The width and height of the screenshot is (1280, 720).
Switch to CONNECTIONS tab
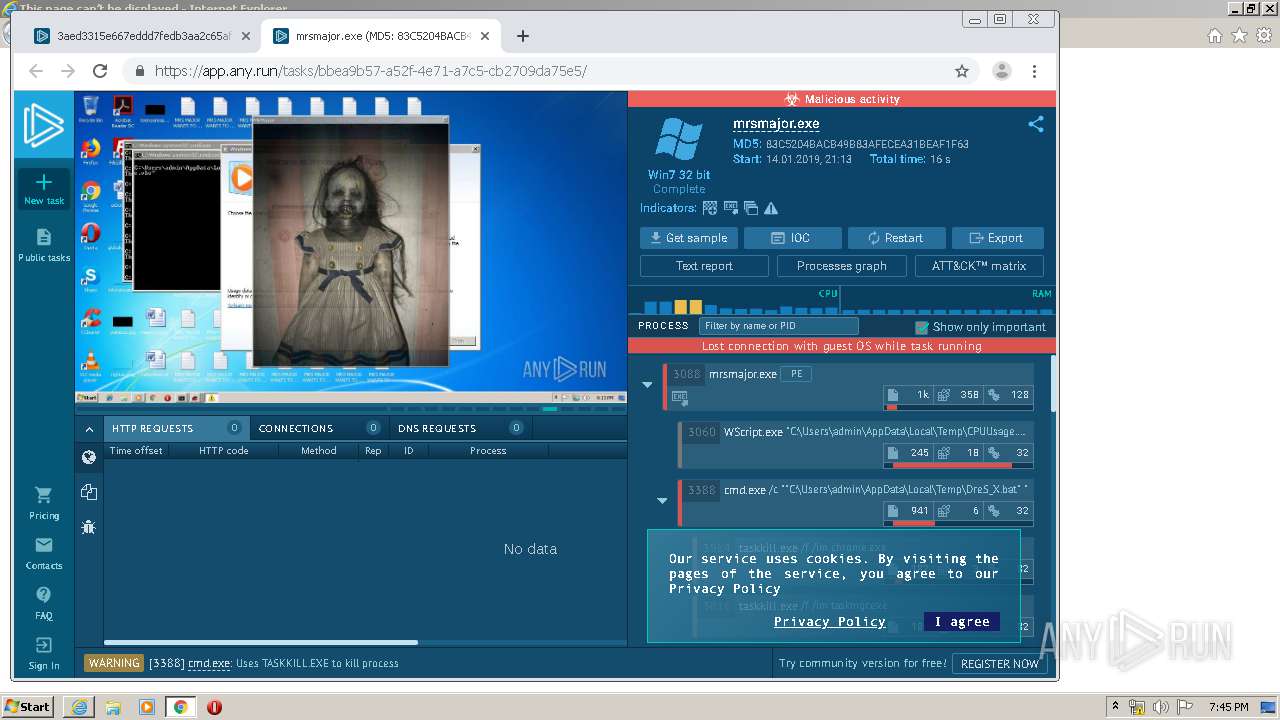coord(318,428)
